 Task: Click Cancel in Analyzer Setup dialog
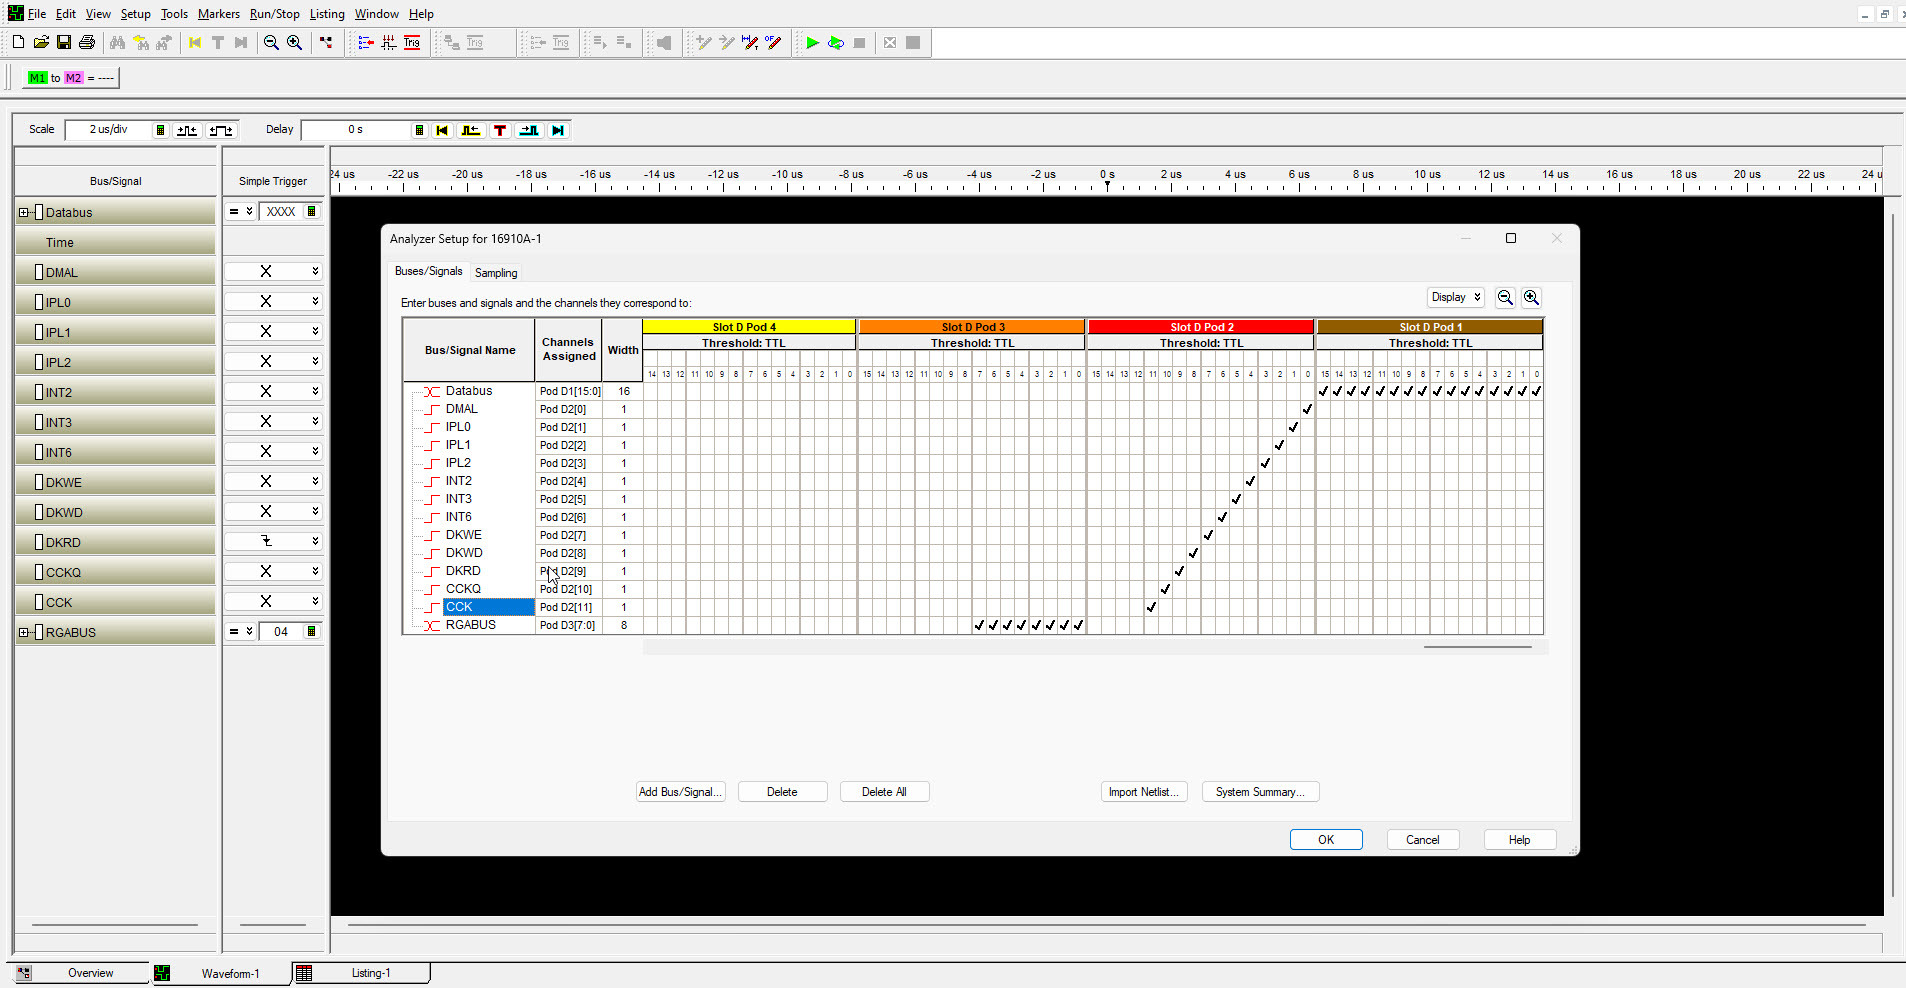pyautogui.click(x=1422, y=840)
